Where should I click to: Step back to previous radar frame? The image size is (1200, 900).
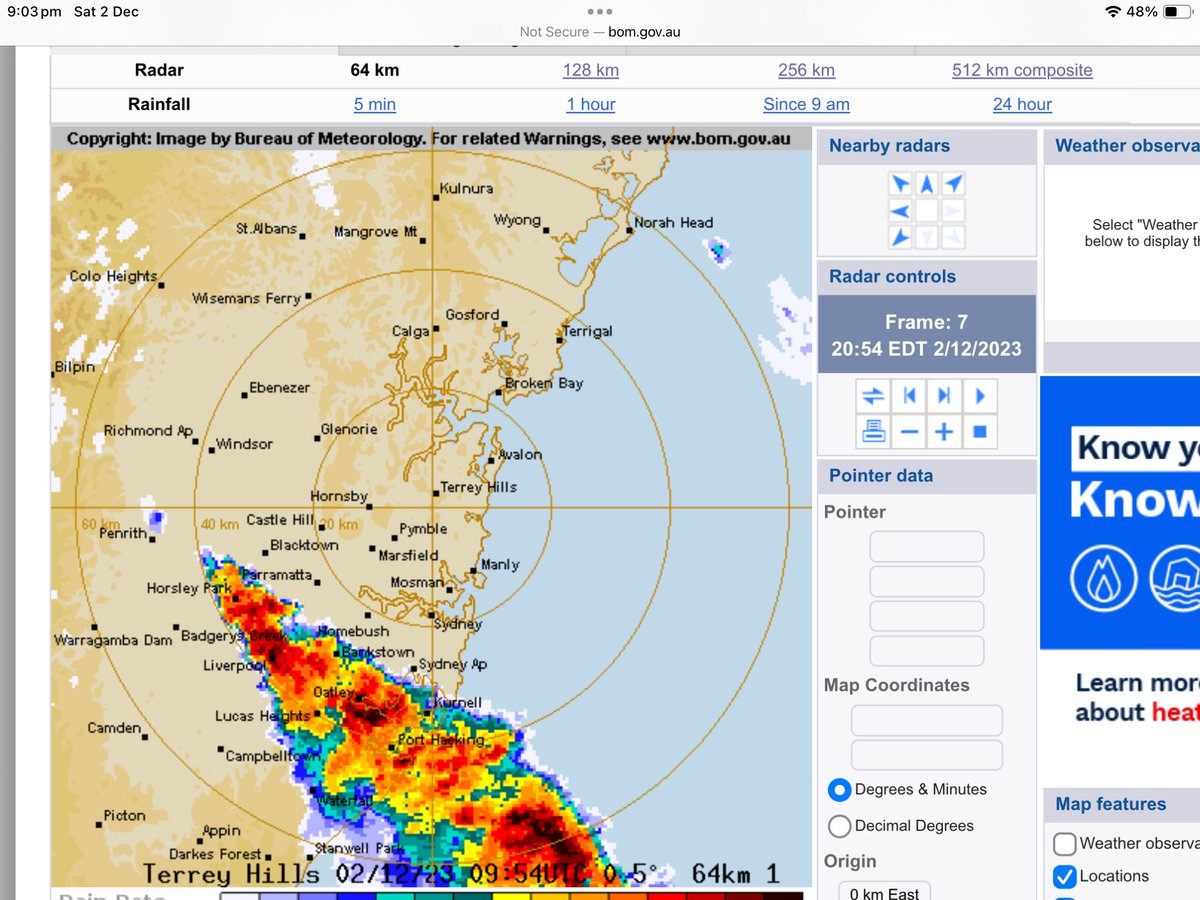(909, 396)
